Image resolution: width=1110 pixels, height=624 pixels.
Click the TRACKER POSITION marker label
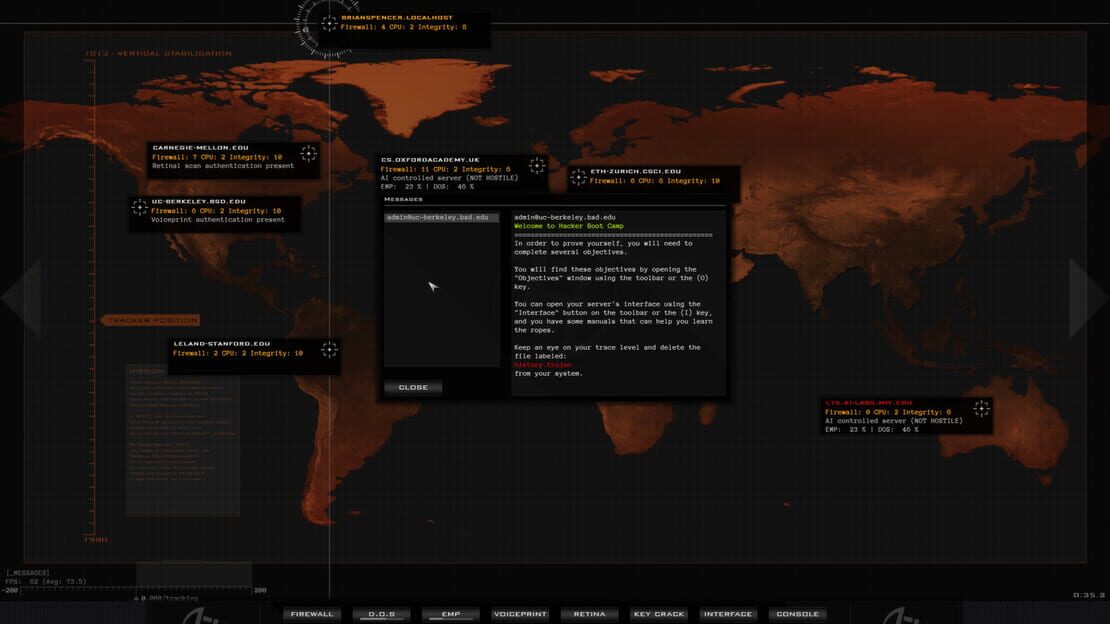click(x=151, y=320)
